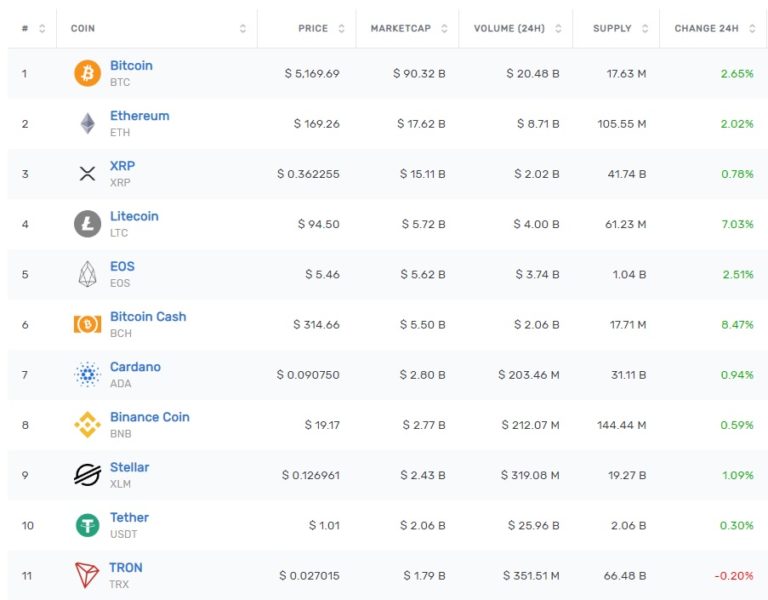Open the Tether coin link
This screenshot has width=768, height=600.
[x=129, y=517]
